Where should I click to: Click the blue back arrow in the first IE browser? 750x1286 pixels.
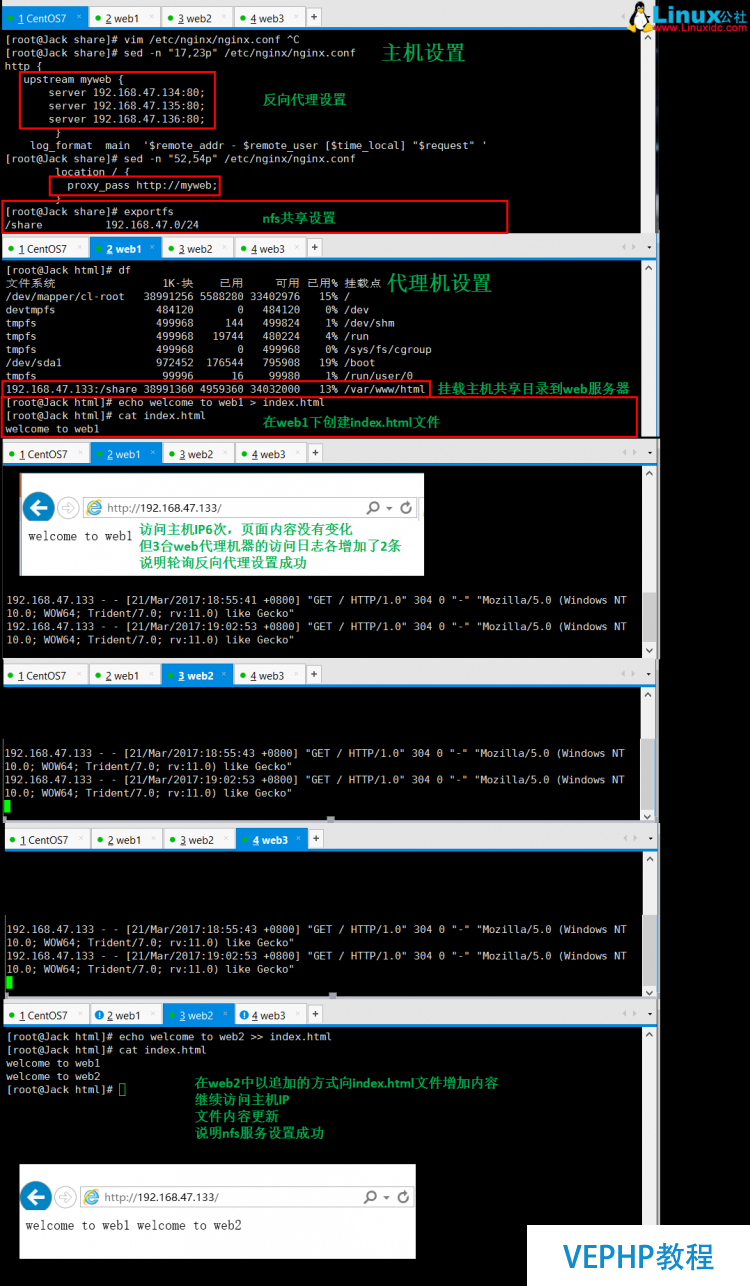(38, 508)
